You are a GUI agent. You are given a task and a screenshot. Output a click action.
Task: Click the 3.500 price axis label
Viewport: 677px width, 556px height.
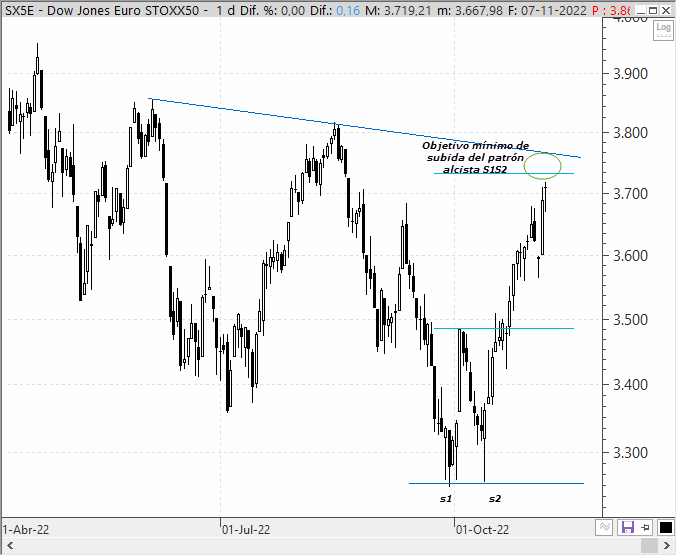pyautogui.click(x=631, y=320)
